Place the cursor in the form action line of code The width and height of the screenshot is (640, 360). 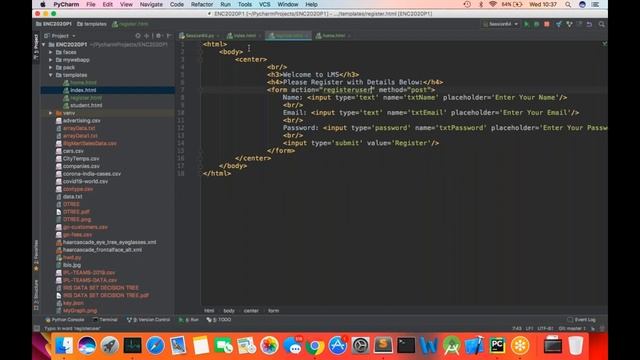point(351,90)
